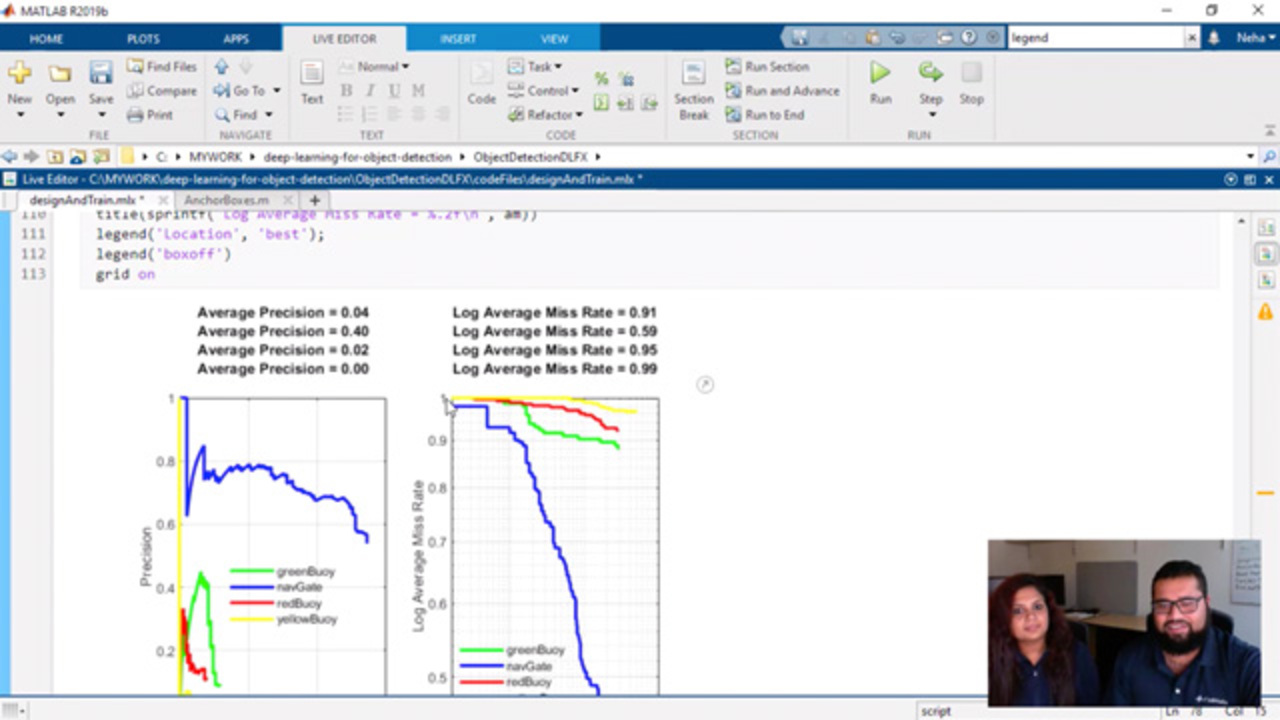Screen dimensions: 1280x720
Task: Switch to the PLOTS ribbon tab
Action: tap(143, 39)
